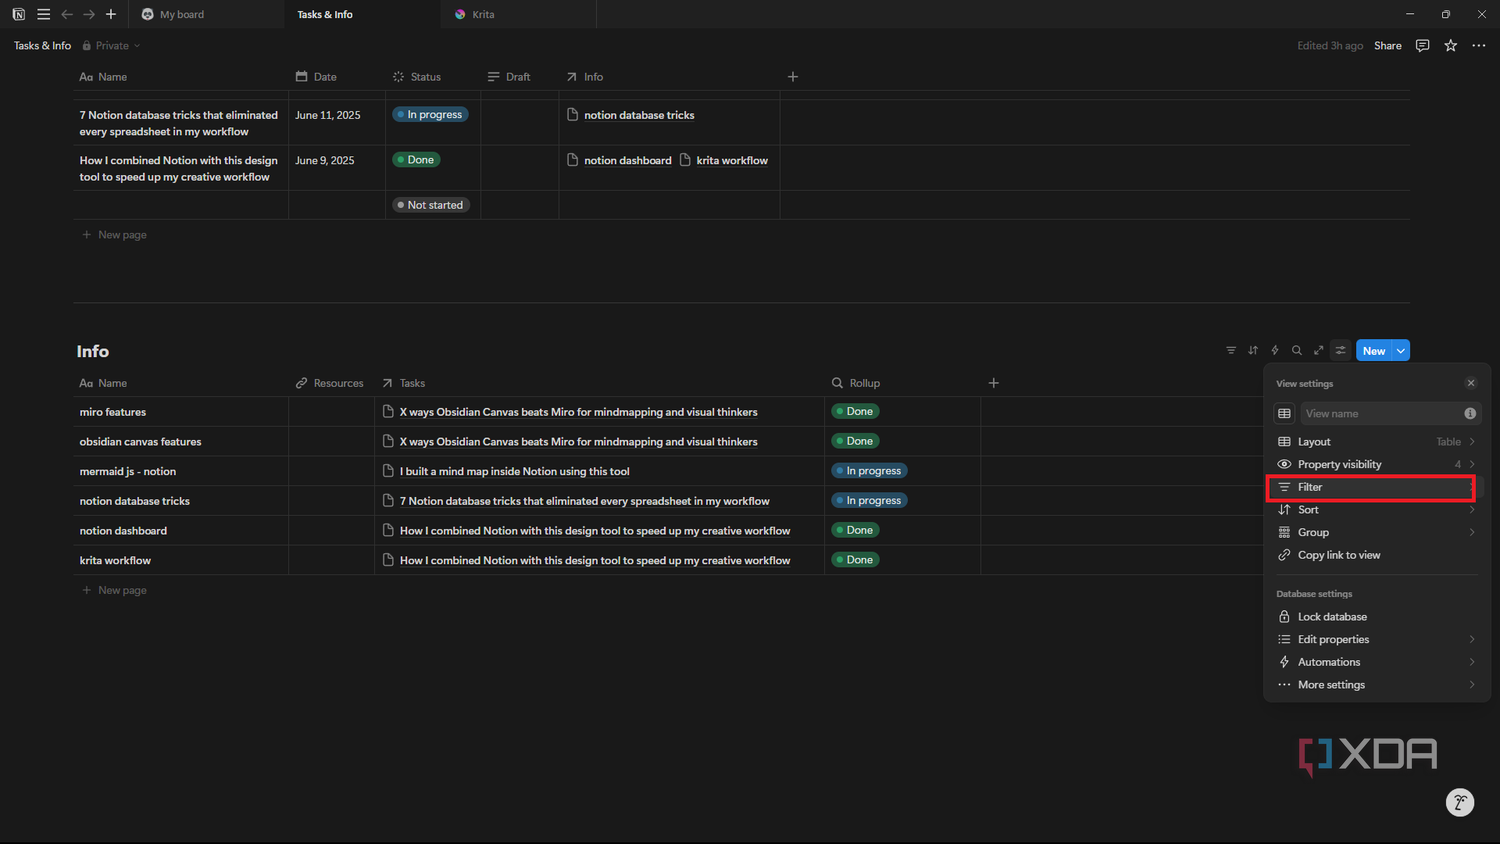
Task: Star this page as favorite
Action: coord(1450,46)
